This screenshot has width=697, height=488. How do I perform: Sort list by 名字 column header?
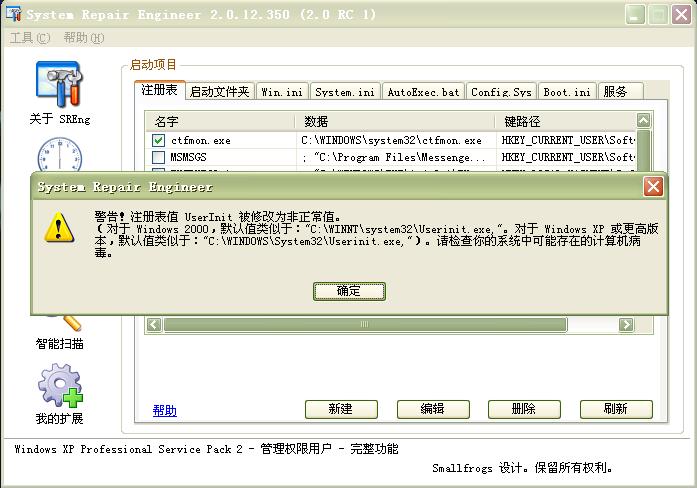click(220, 121)
